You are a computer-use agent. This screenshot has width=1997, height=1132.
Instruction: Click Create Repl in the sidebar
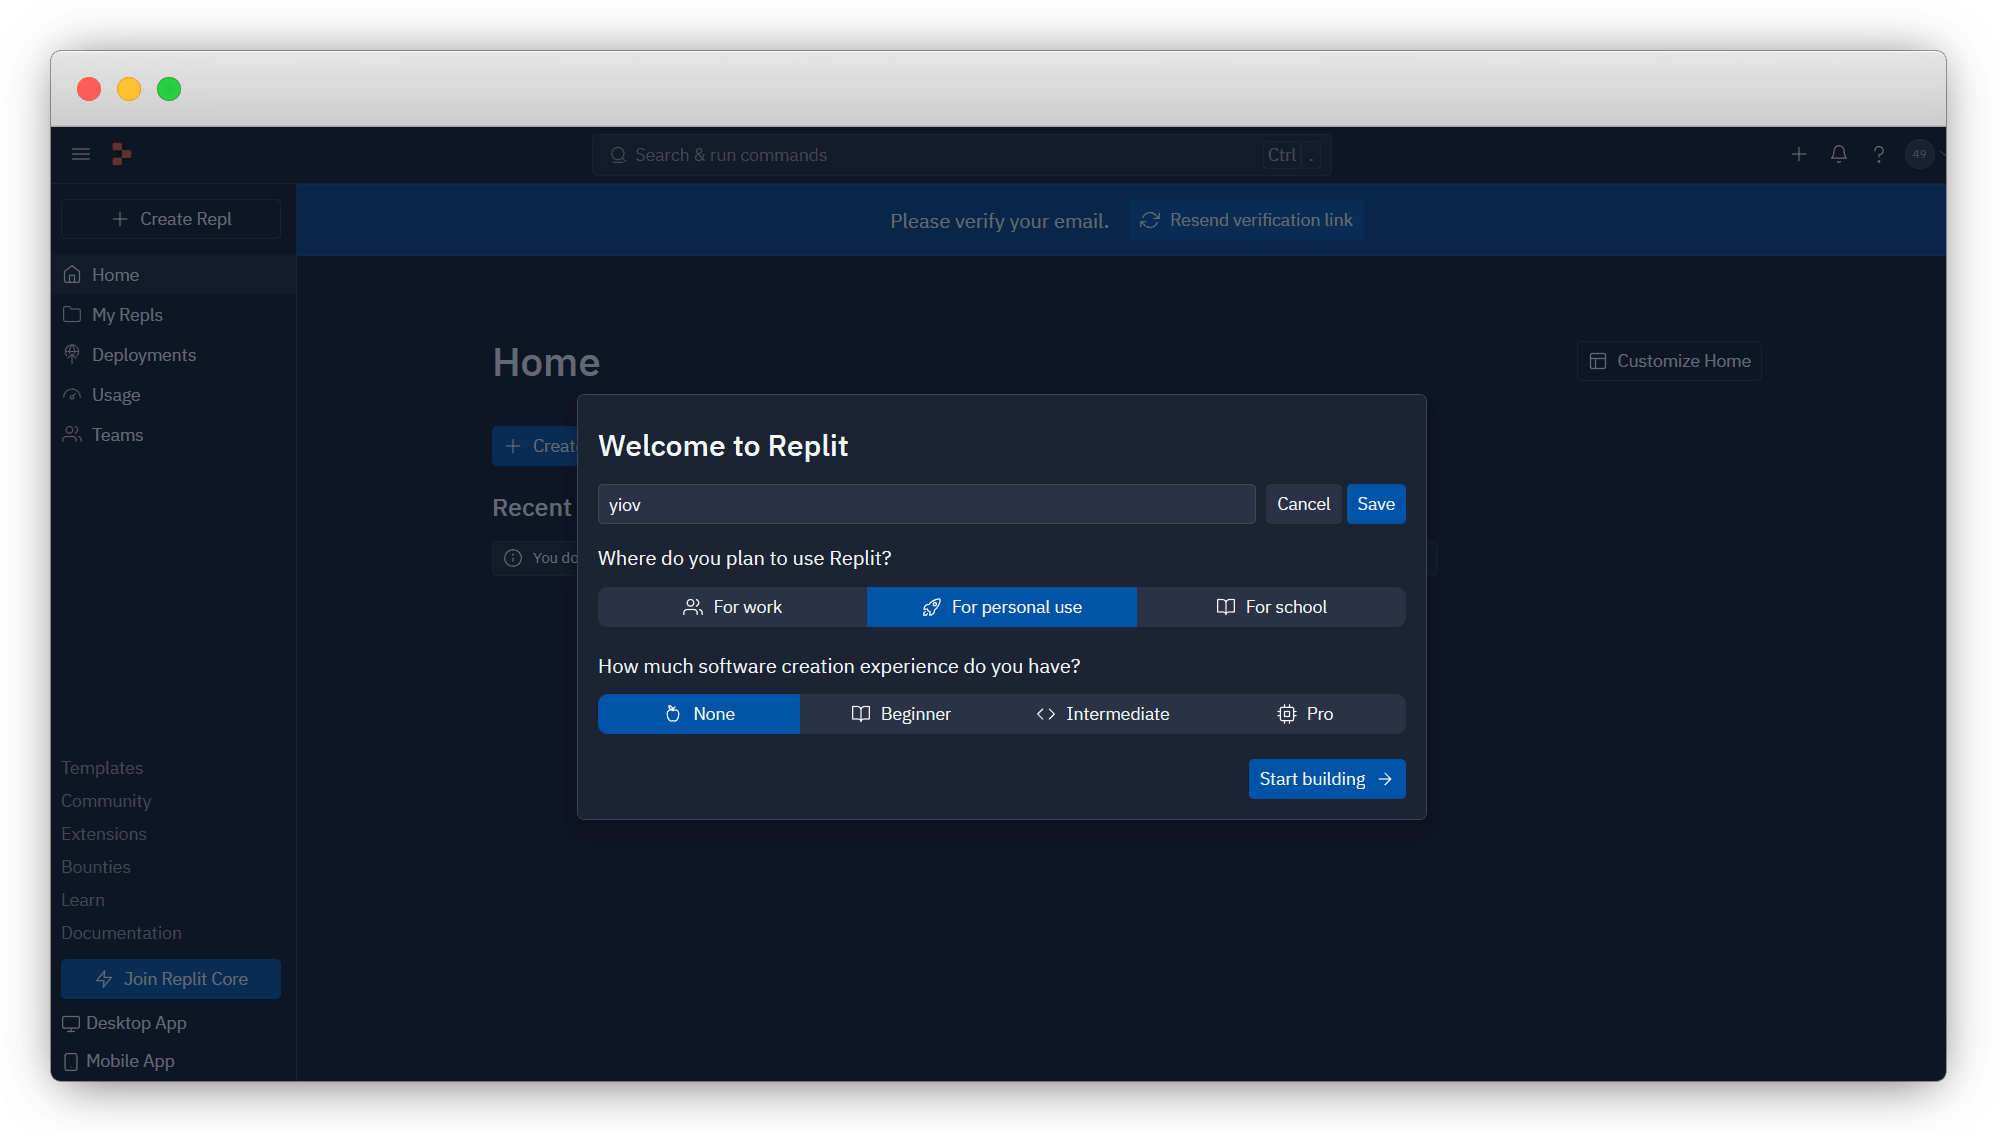[171, 219]
